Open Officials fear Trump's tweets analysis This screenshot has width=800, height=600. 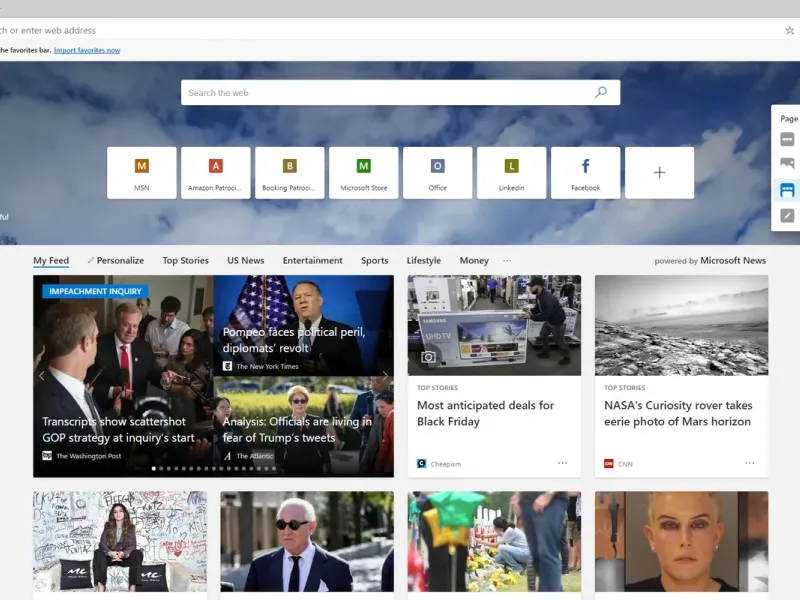pyautogui.click(x=297, y=430)
